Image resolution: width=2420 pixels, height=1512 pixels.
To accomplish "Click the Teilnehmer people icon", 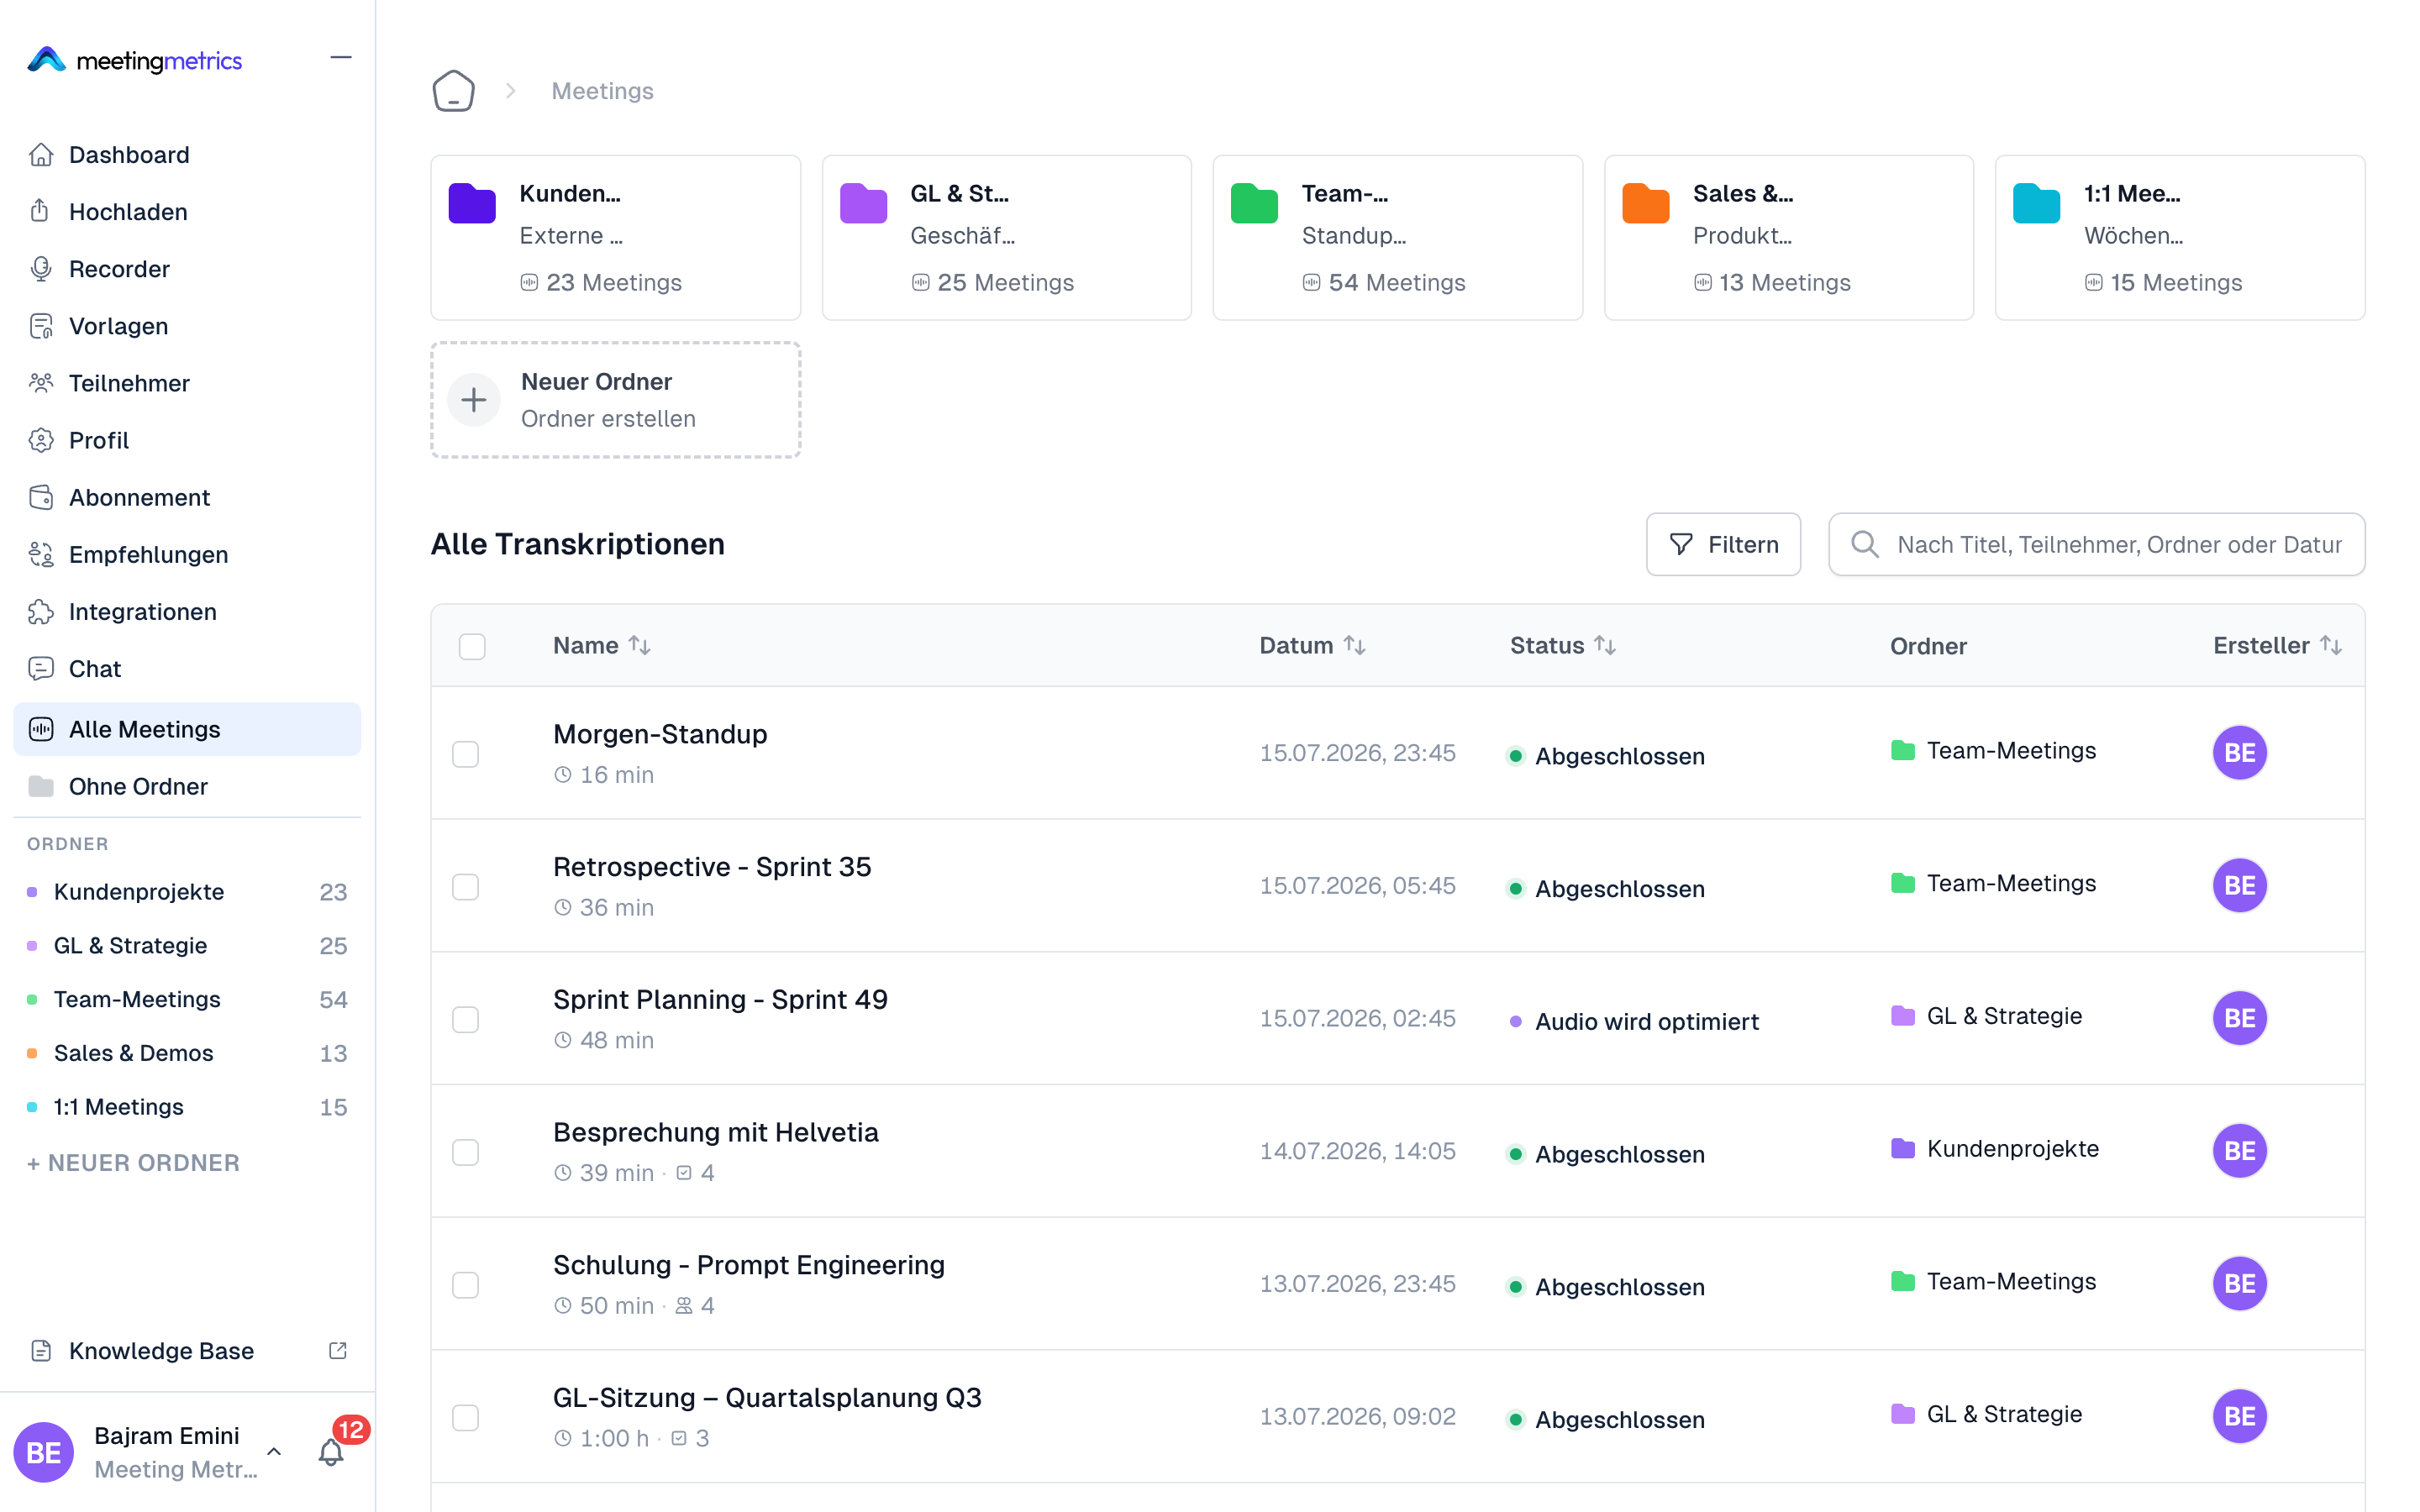I will click(41, 383).
